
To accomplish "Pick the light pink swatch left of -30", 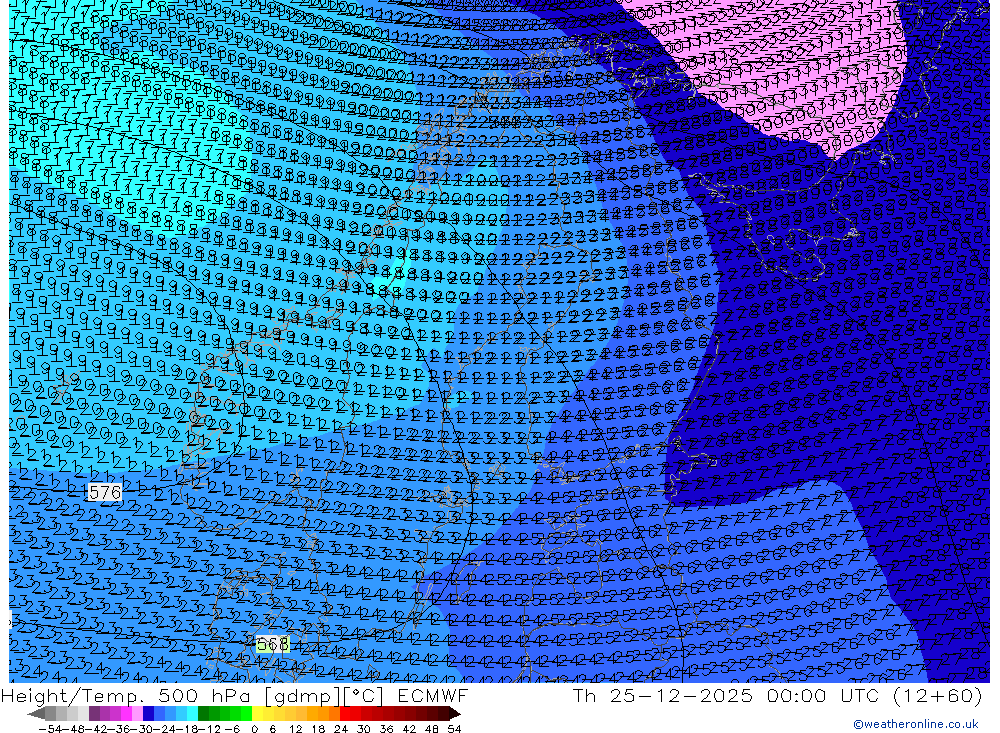I will coord(137,714).
